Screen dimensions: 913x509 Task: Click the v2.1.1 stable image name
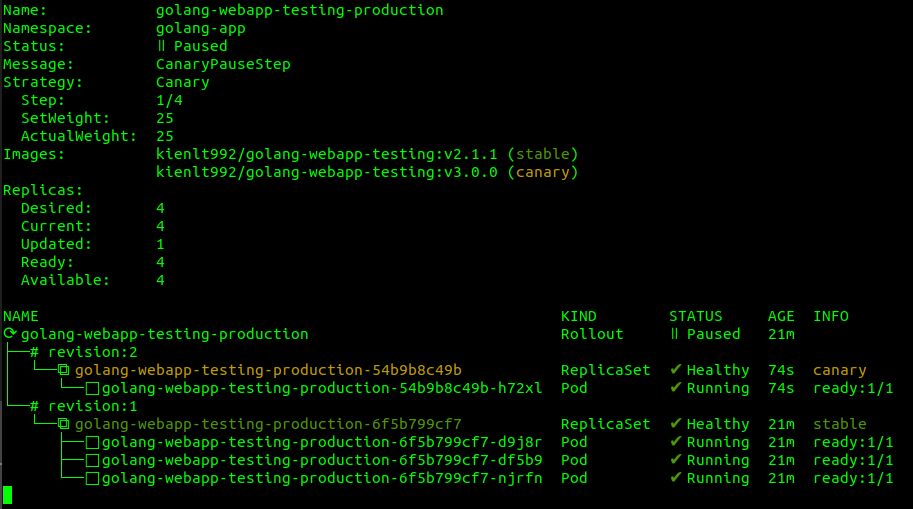[326, 154]
